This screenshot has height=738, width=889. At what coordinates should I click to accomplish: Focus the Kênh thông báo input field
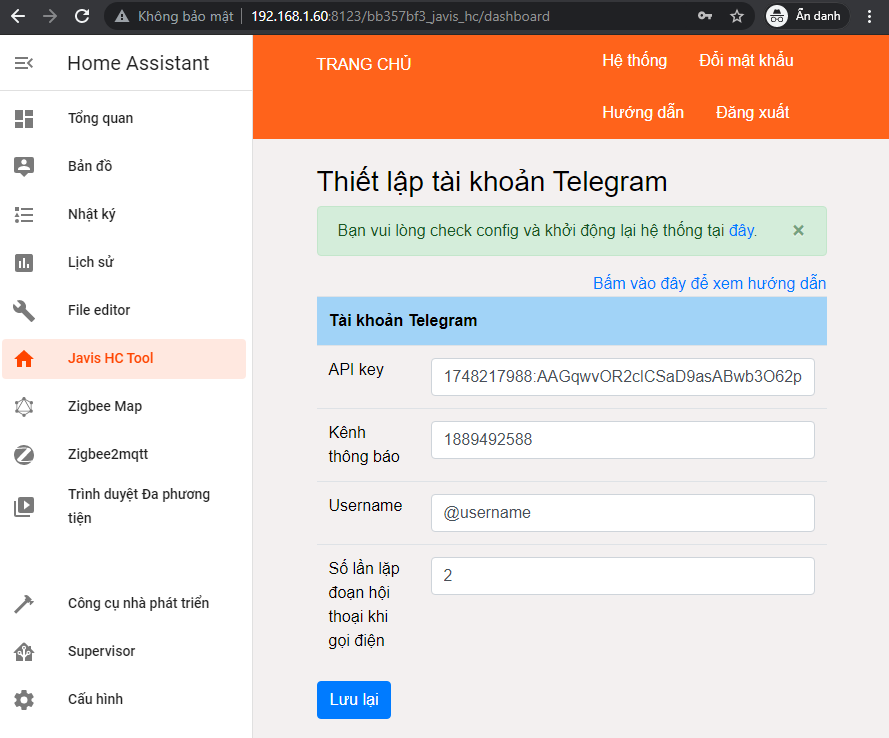pos(623,440)
